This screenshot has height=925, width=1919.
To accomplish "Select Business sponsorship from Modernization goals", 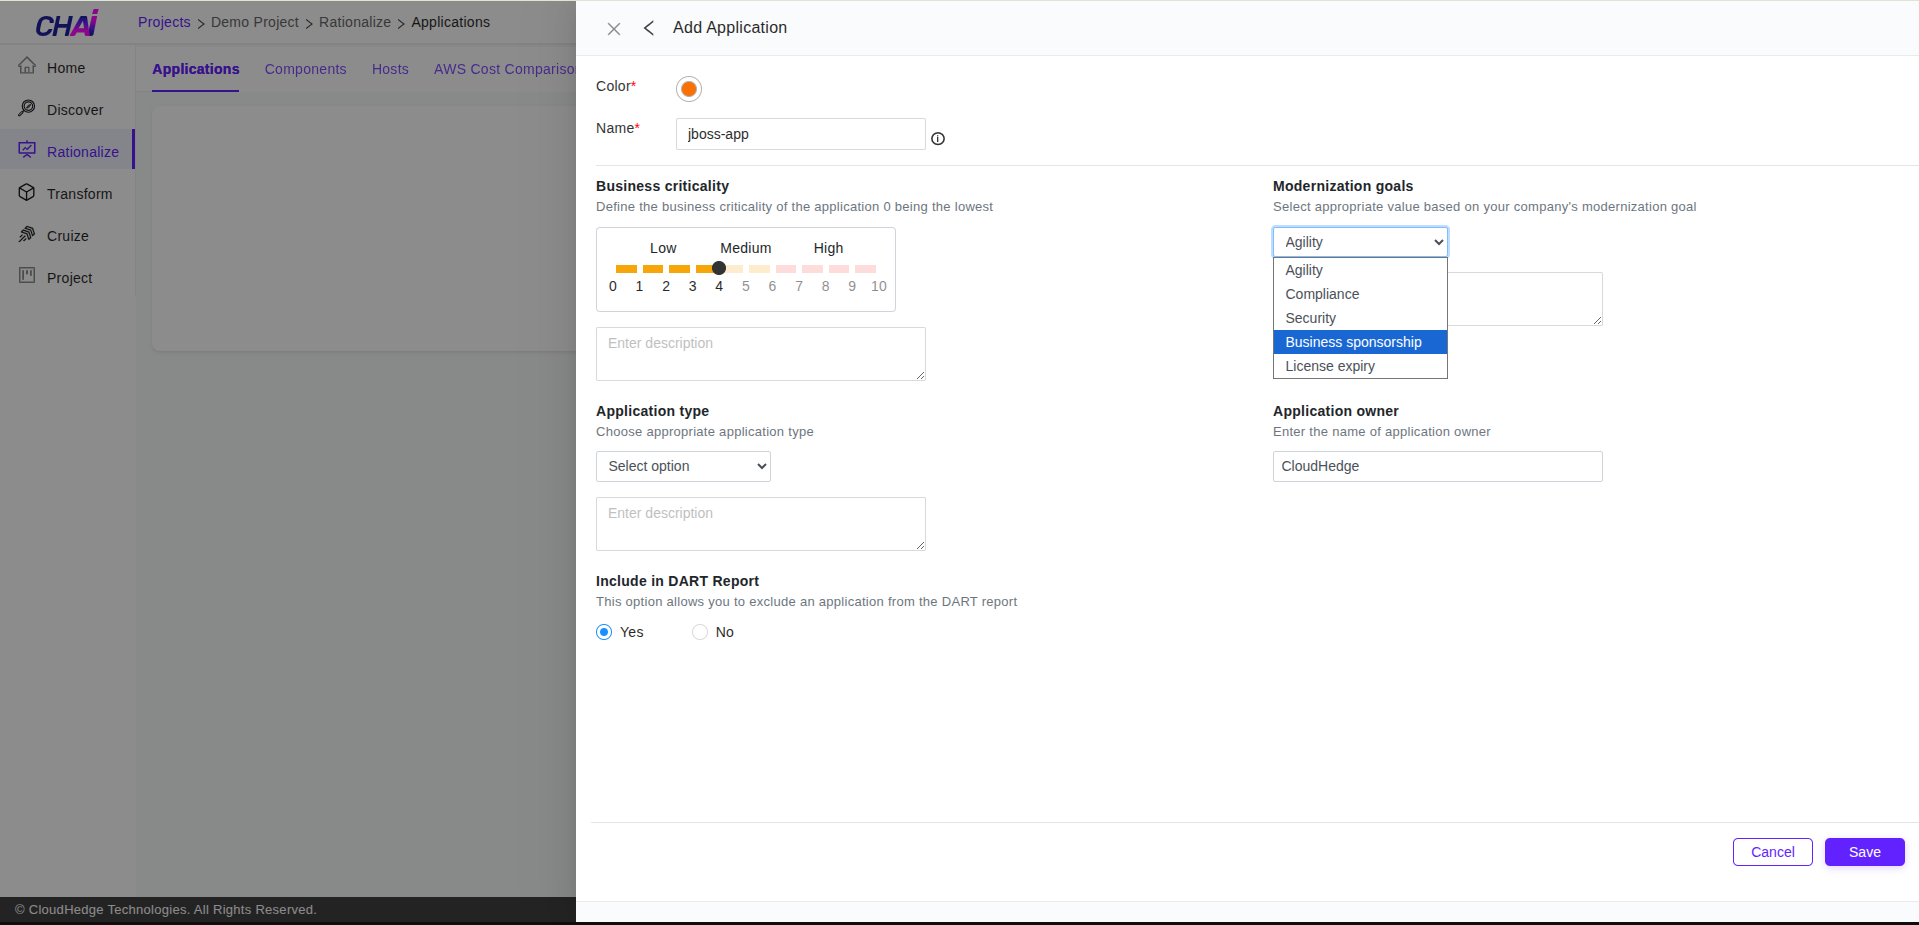I will [x=1353, y=342].
